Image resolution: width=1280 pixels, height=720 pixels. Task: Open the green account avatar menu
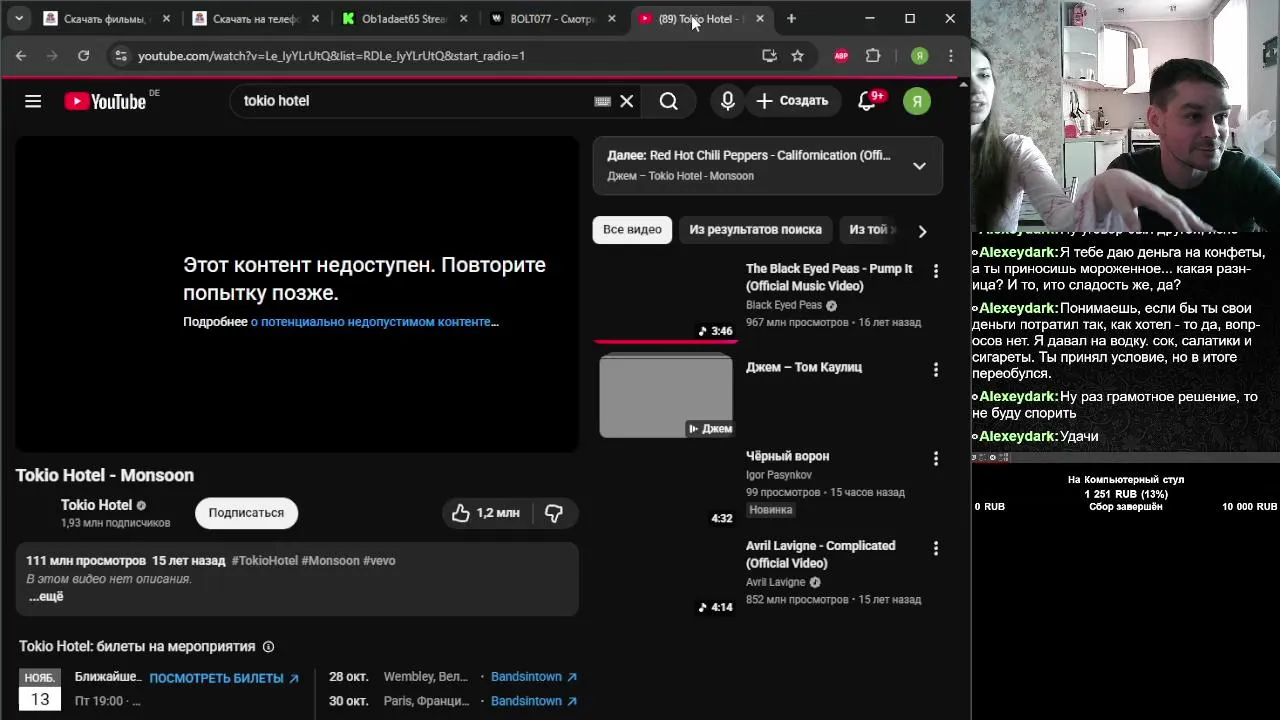coord(917,101)
